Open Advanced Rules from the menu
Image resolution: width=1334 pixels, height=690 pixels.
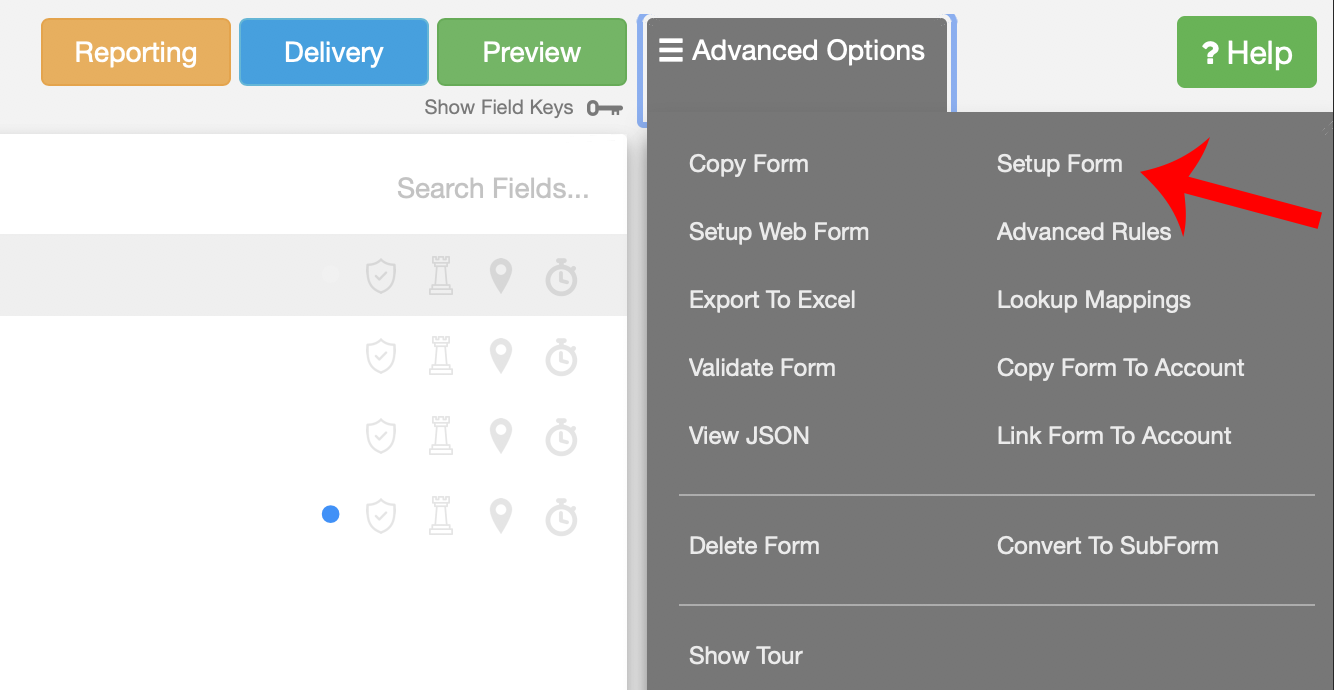coord(1083,232)
